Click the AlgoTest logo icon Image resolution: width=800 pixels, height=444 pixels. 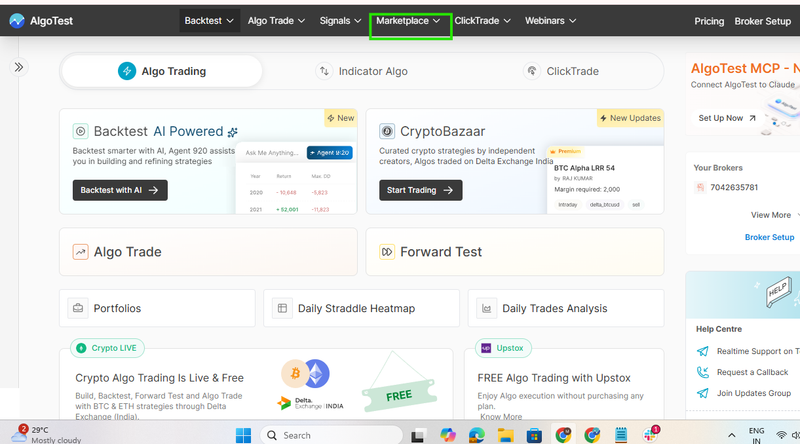[x=17, y=21]
